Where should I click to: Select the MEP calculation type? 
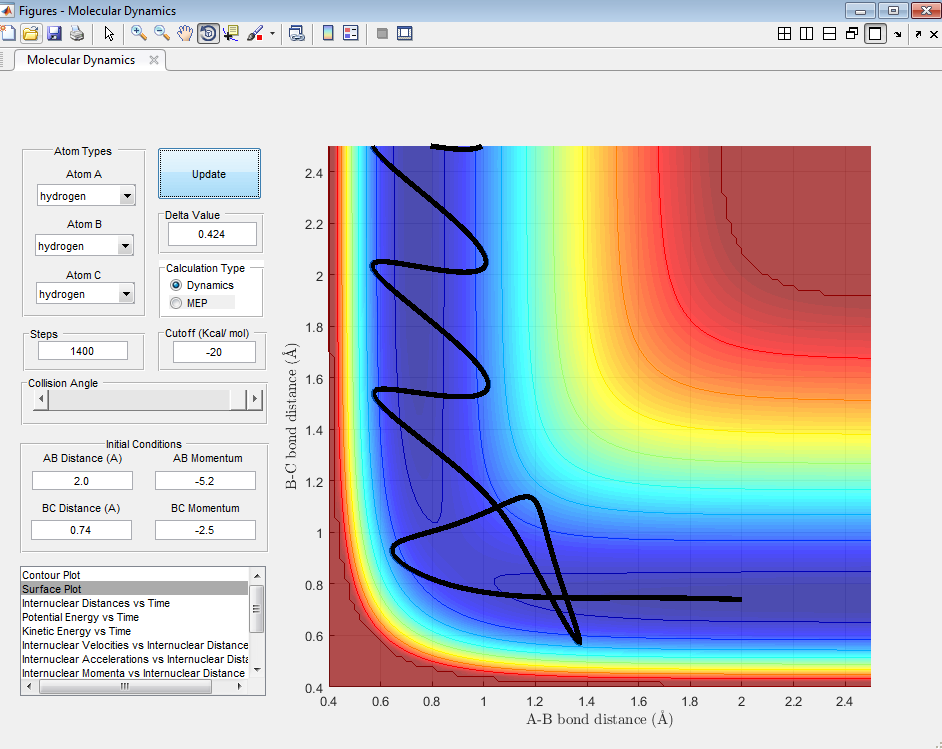pyautogui.click(x=177, y=302)
